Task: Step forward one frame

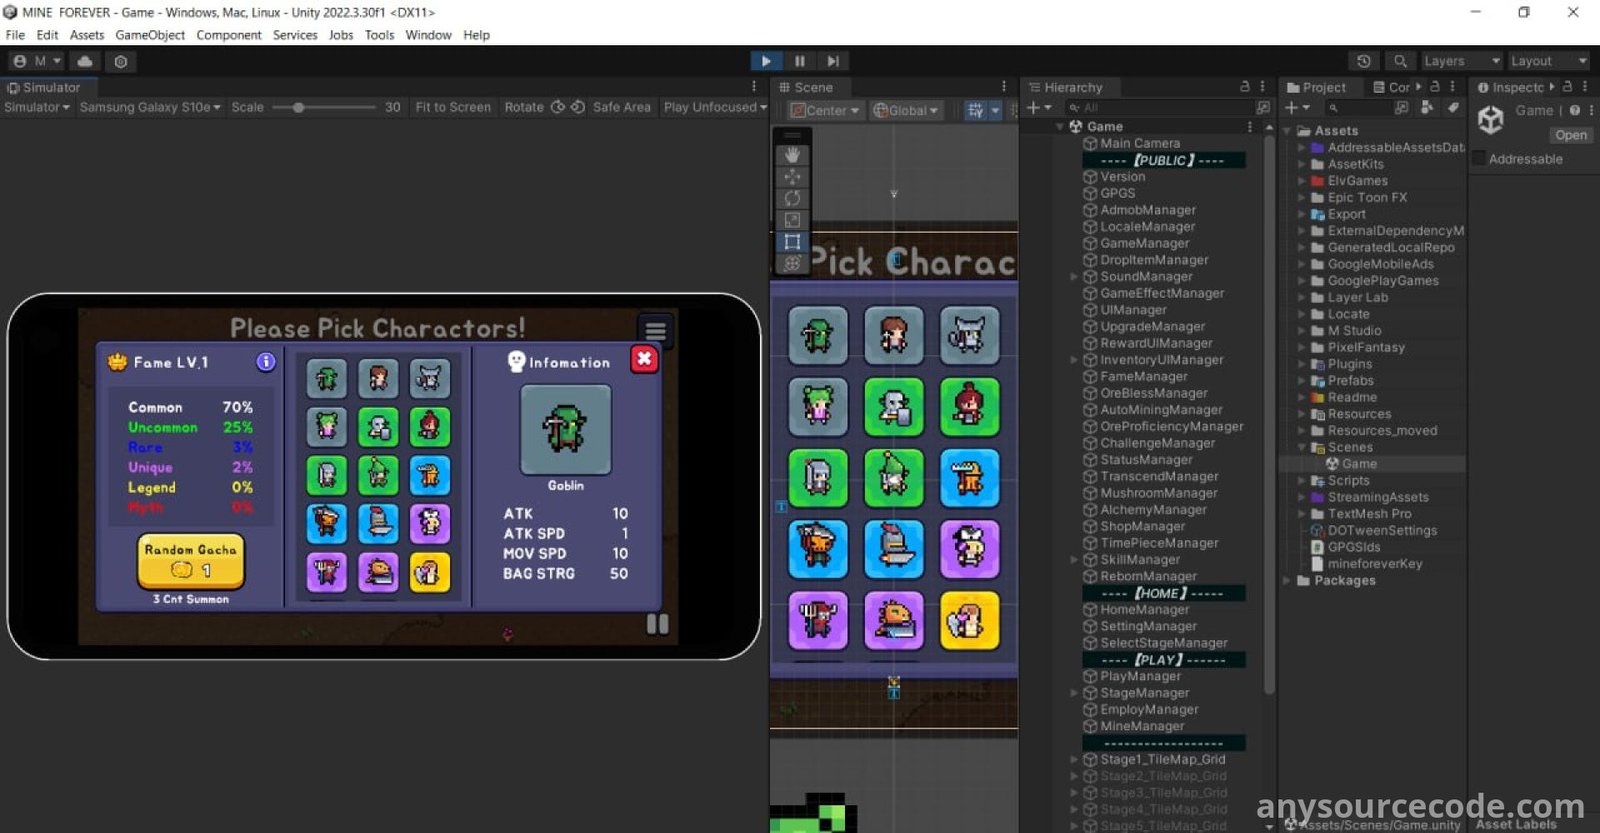Action: pos(833,61)
